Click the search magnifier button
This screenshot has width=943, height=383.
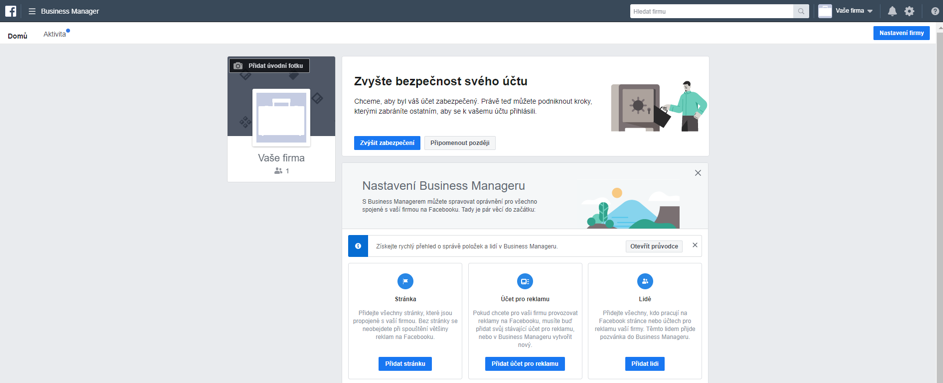(801, 11)
